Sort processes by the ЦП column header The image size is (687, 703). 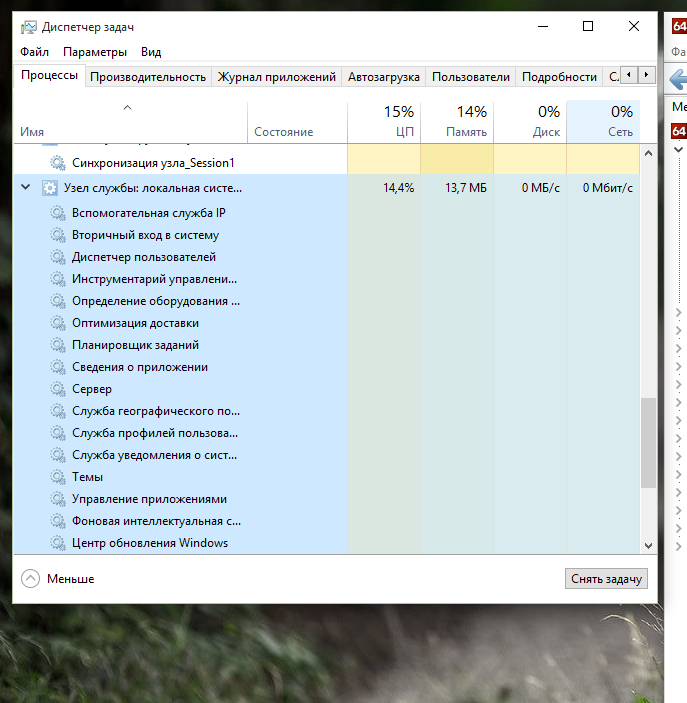(383, 121)
